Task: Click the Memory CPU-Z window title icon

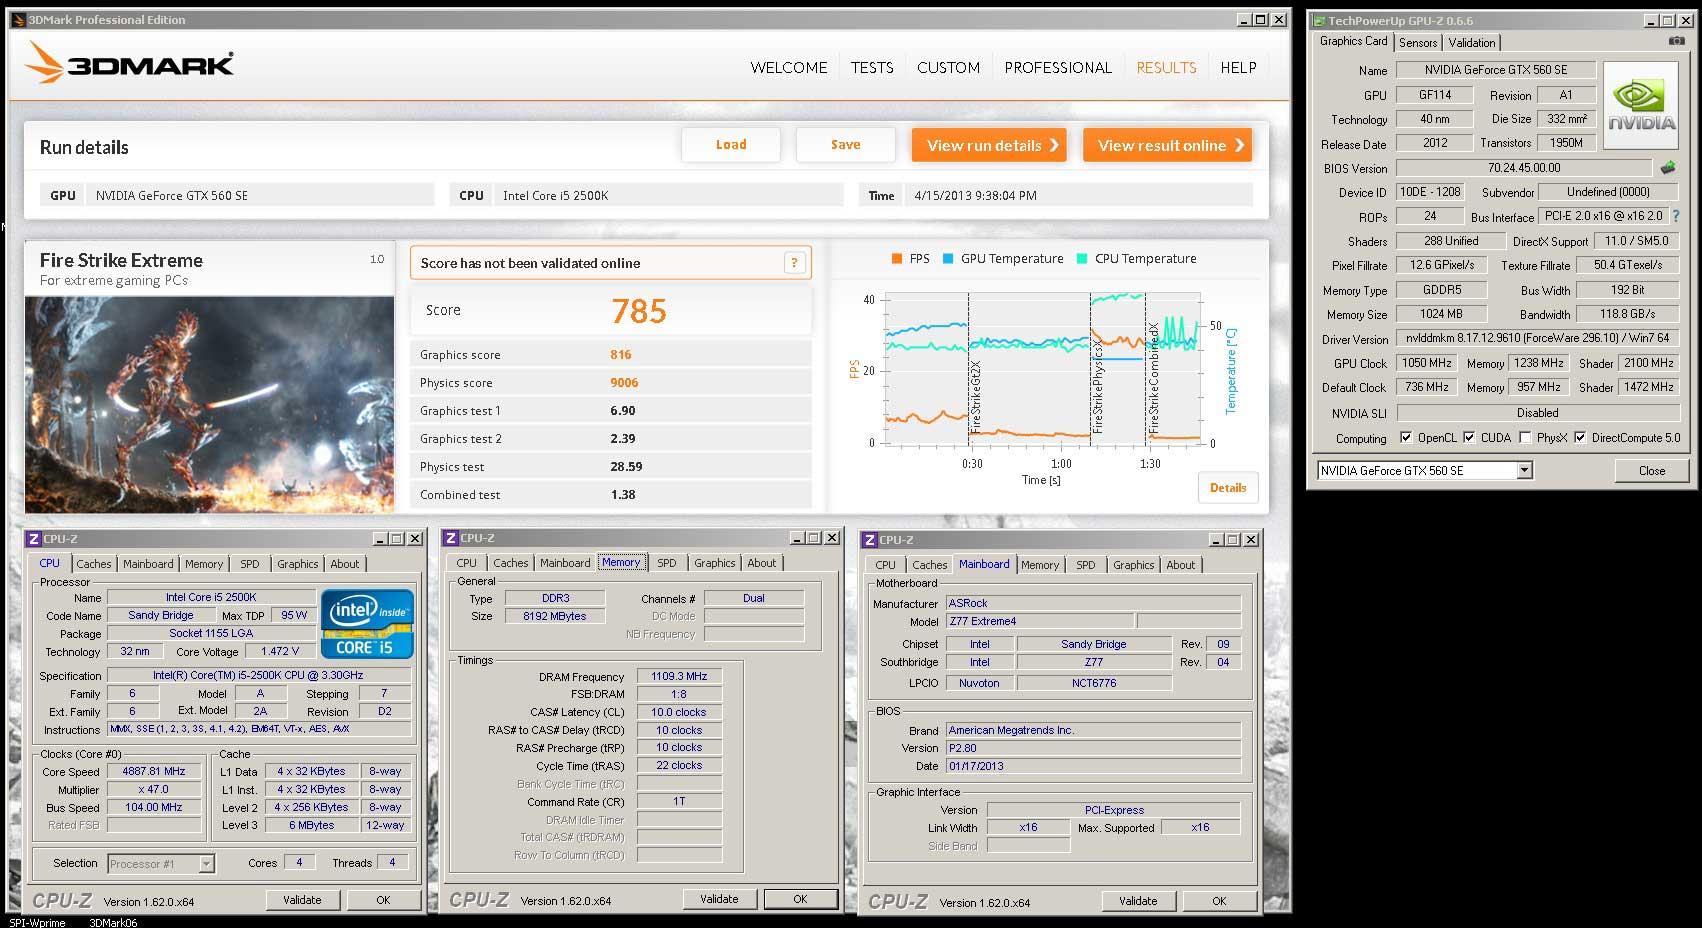Action: [x=451, y=538]
